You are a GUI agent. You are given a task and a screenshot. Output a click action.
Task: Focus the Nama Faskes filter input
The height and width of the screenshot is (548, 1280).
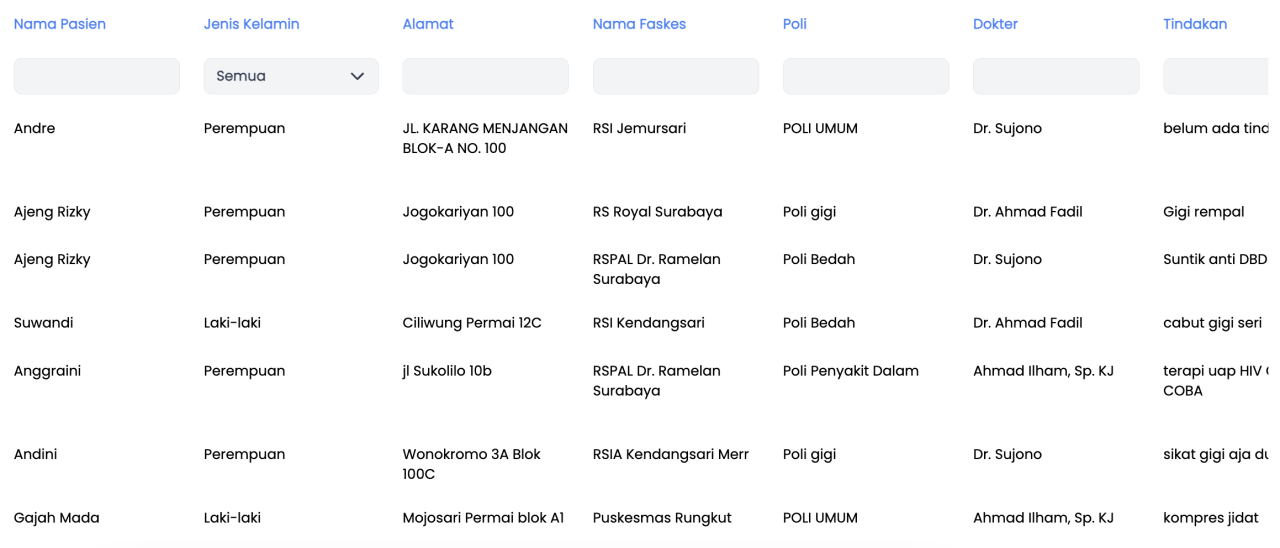pos(676,76)
